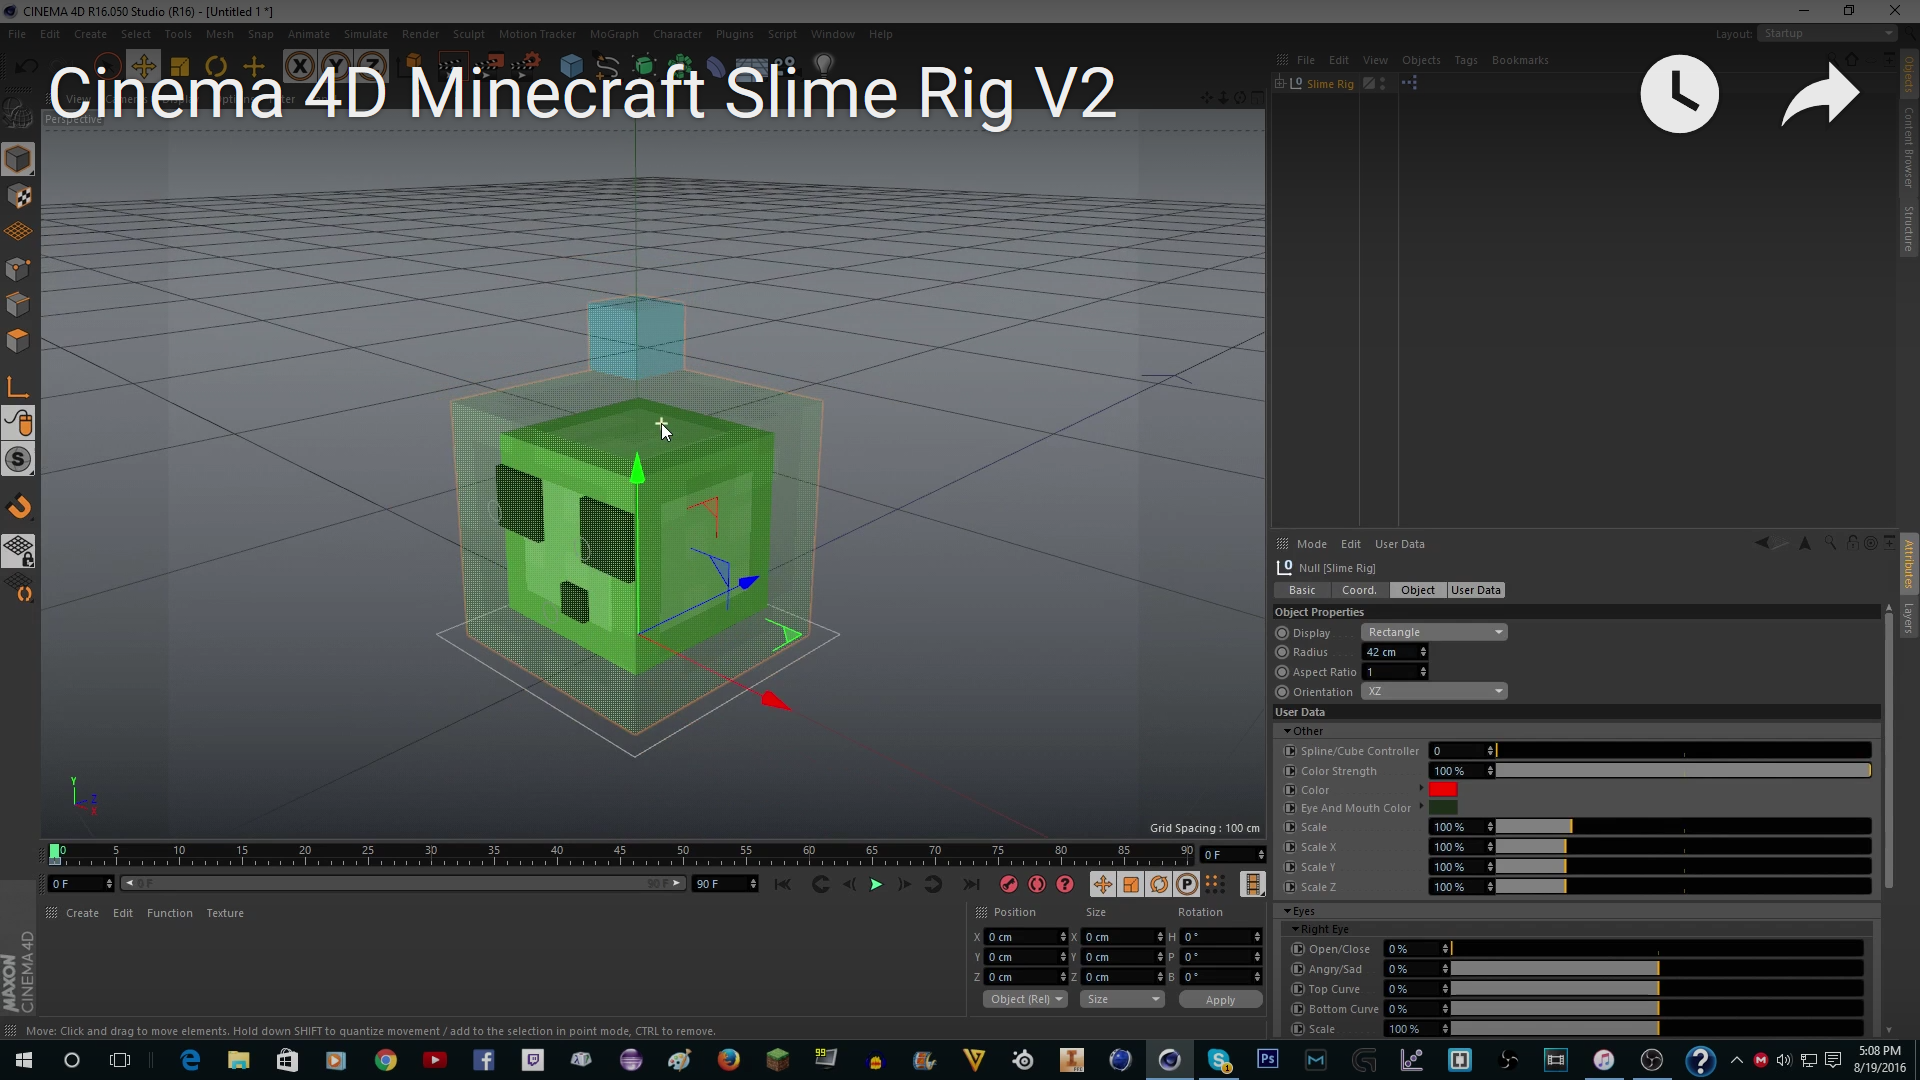Switch to the Coord. tab
1920x1080 pixels.
[x=1359, y=590]
